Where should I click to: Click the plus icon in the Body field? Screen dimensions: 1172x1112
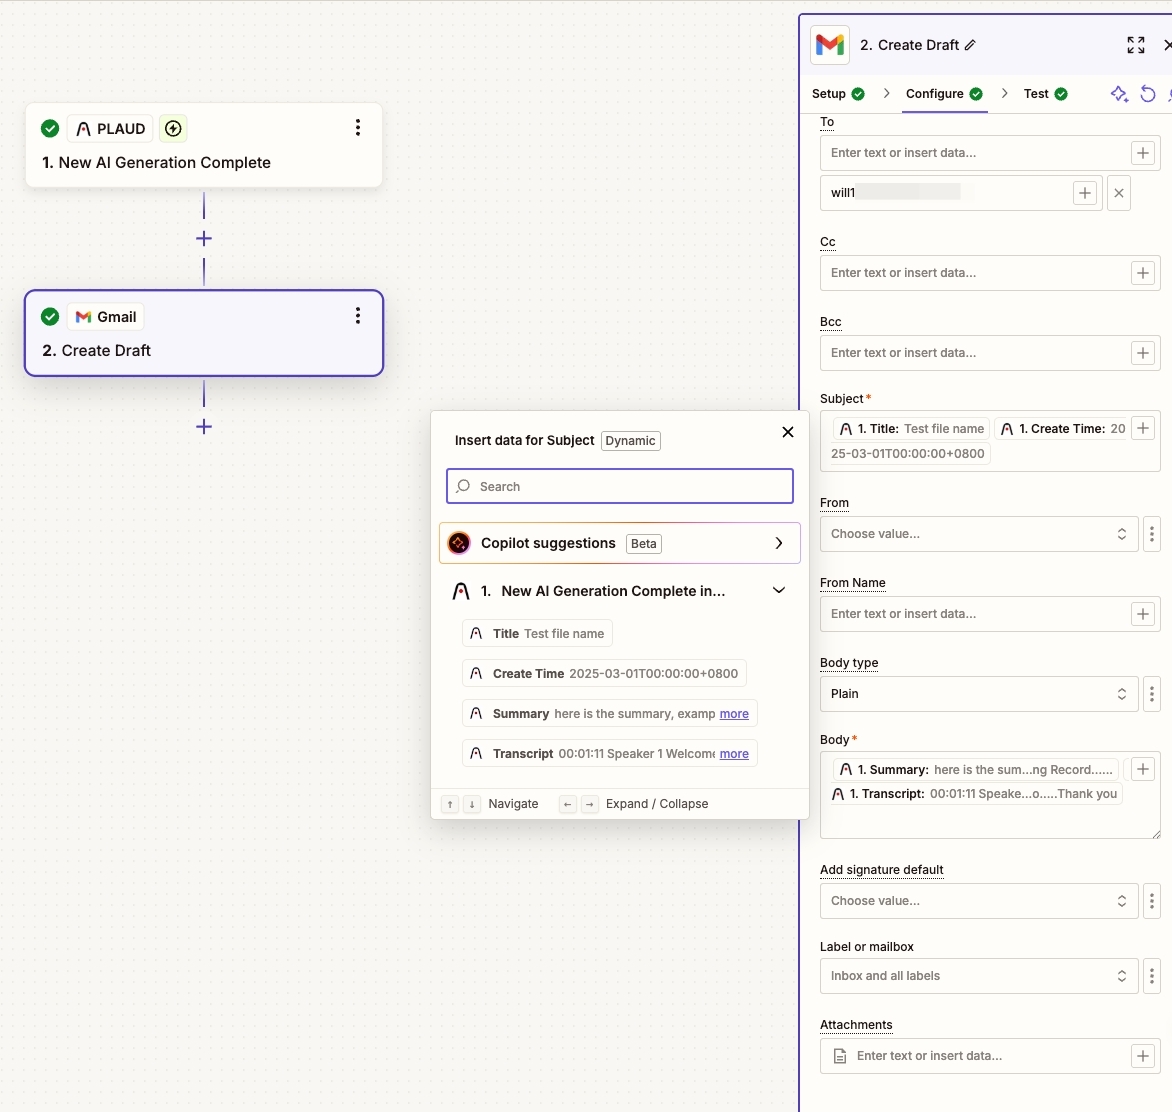point(1143,769)
